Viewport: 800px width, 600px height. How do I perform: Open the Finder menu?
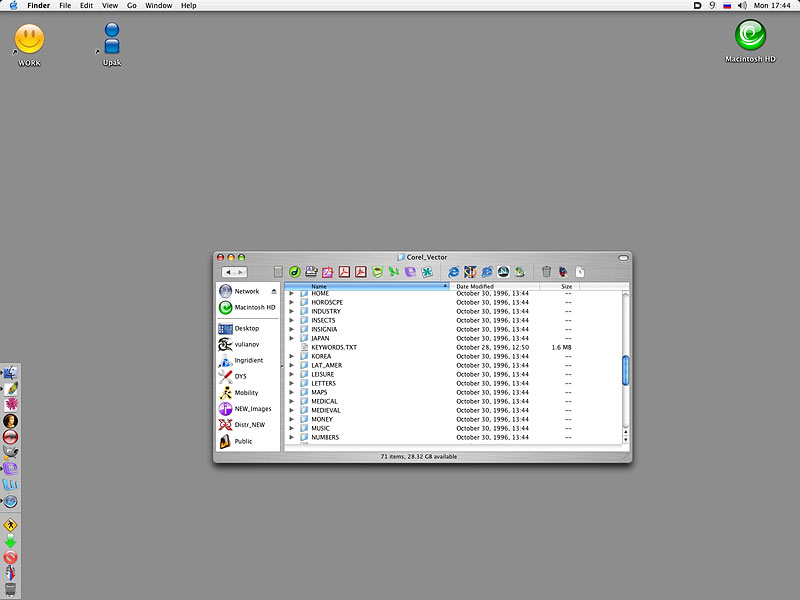click(x=38, y=6)
